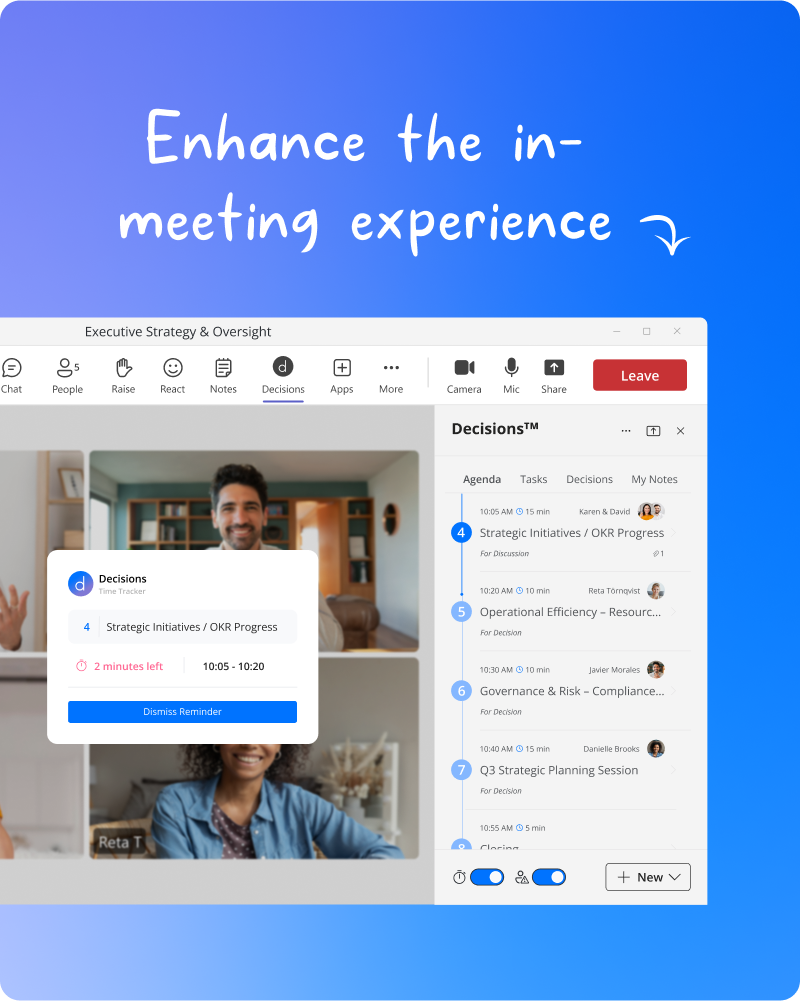This screenshot has width=800, height=1001.
Task: Open the More options toolbar menu
Action: tap(391, 375)
